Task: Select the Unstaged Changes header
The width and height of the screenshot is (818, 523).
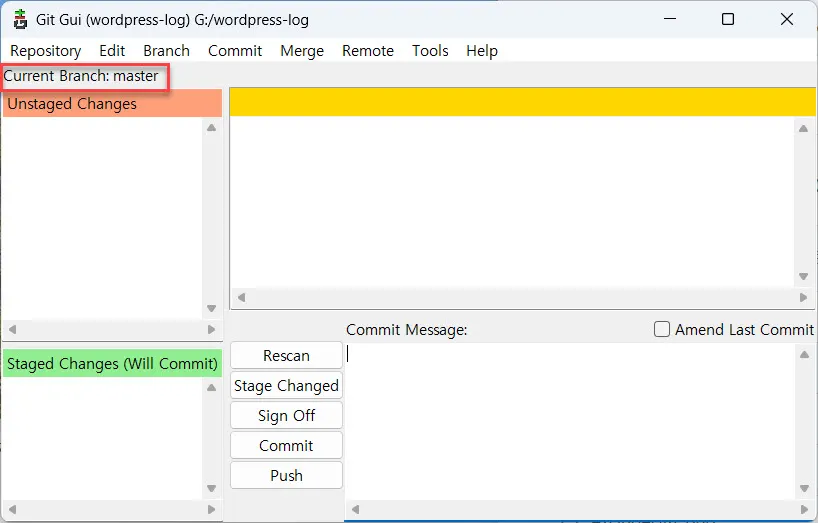Action: point(112,104)
